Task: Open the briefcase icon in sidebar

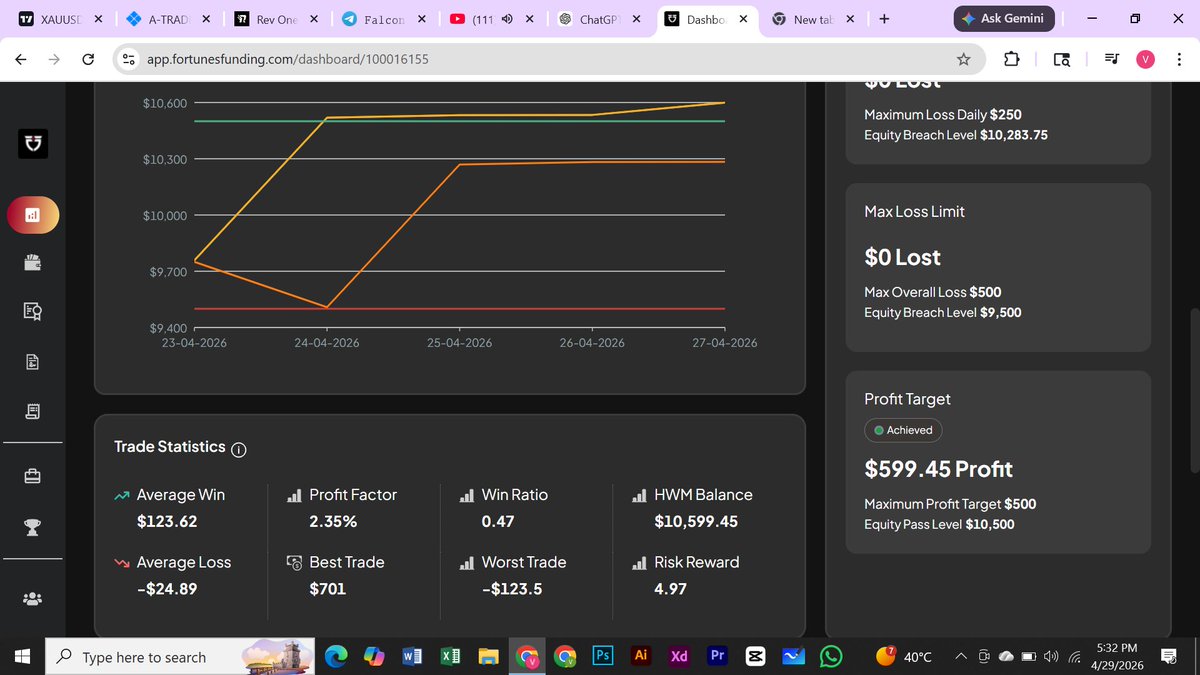Action: (x=33, y=476)
